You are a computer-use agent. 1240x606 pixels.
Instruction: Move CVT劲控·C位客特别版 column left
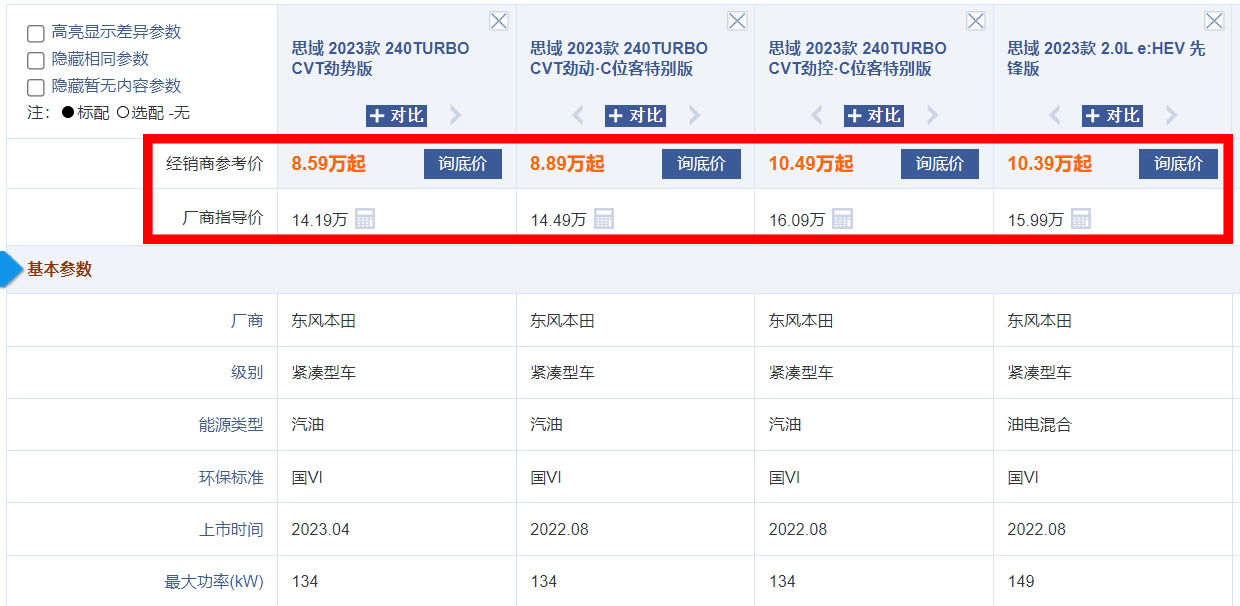(817, 116)
